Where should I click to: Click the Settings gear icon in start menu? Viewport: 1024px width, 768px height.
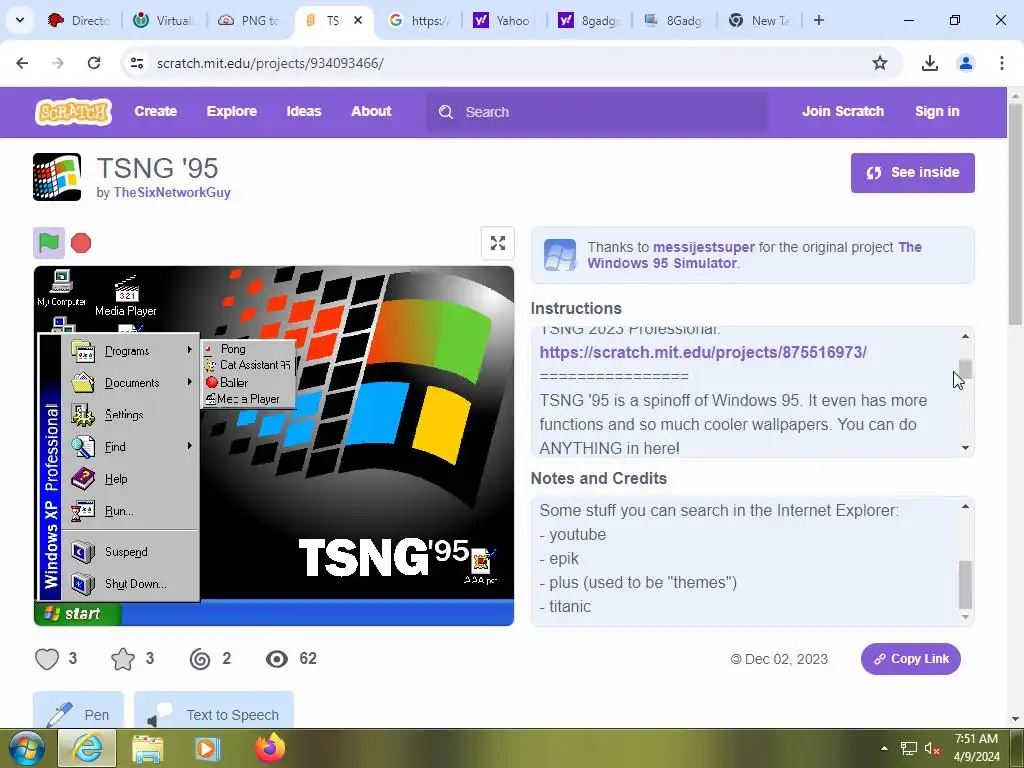[83, 415]
